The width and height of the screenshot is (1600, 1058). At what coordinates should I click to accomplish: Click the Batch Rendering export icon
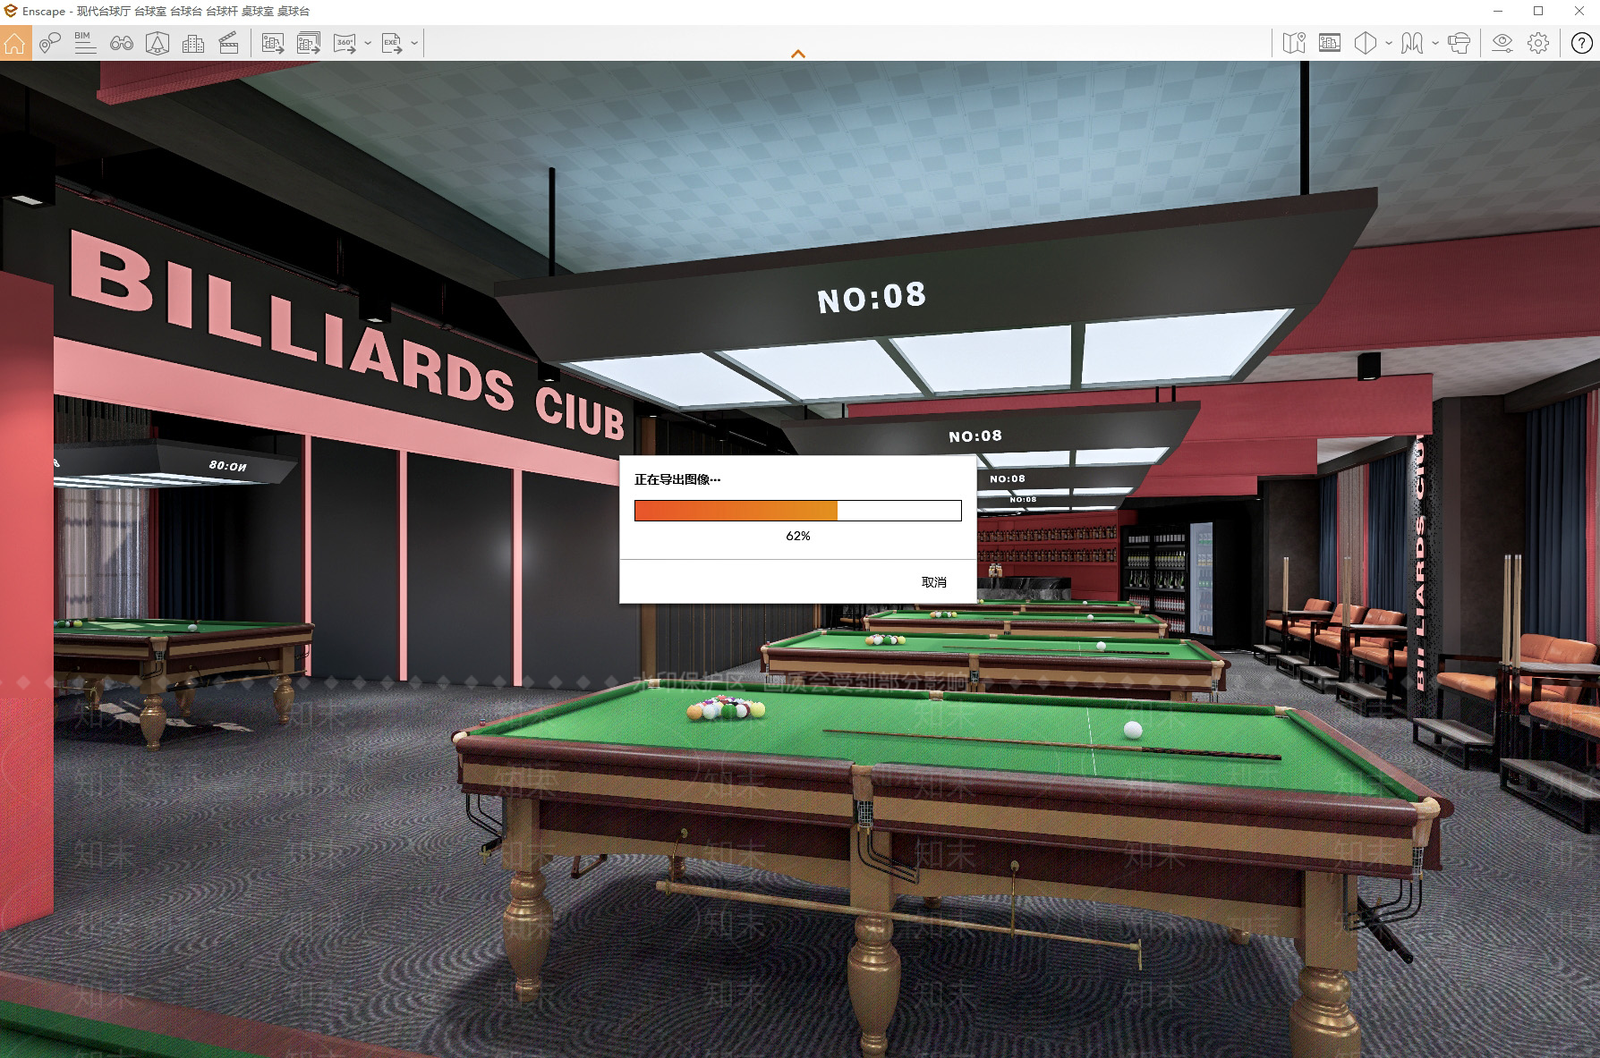click(309, 43)
